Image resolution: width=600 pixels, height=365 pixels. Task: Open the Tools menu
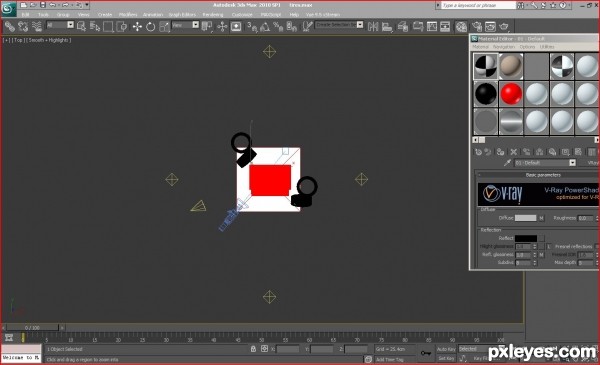click(43, 15)
